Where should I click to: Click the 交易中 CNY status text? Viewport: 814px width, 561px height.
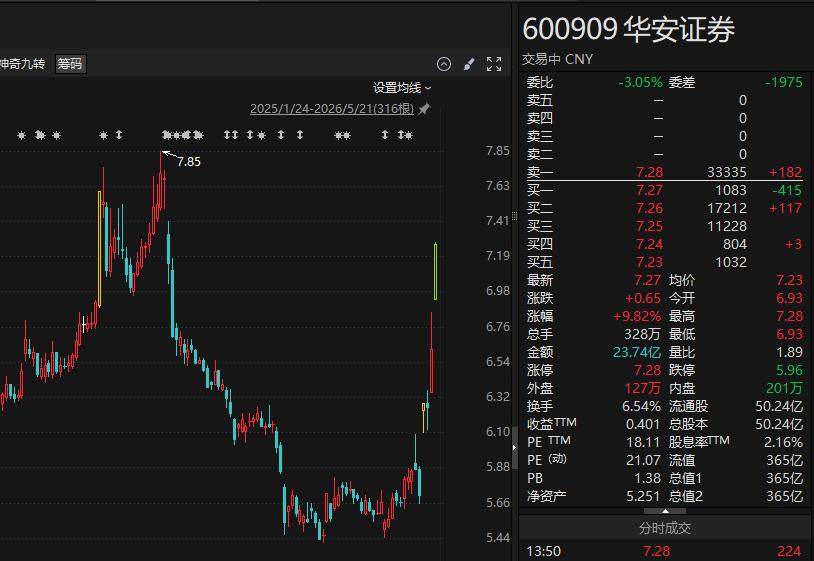[558, 59]
